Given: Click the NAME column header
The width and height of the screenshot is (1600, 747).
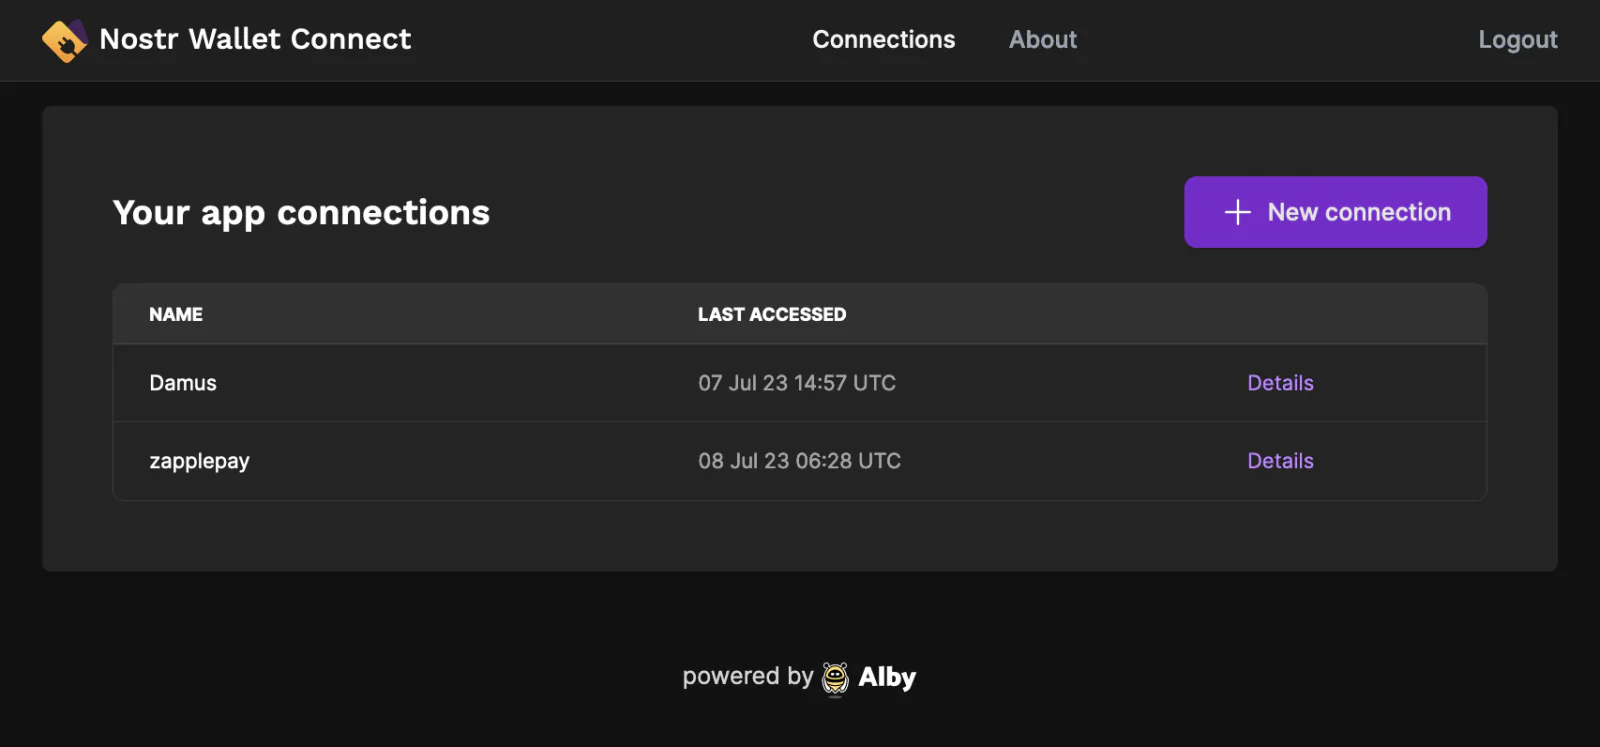Looking at the screenshot, I should (x=176, y=315).
